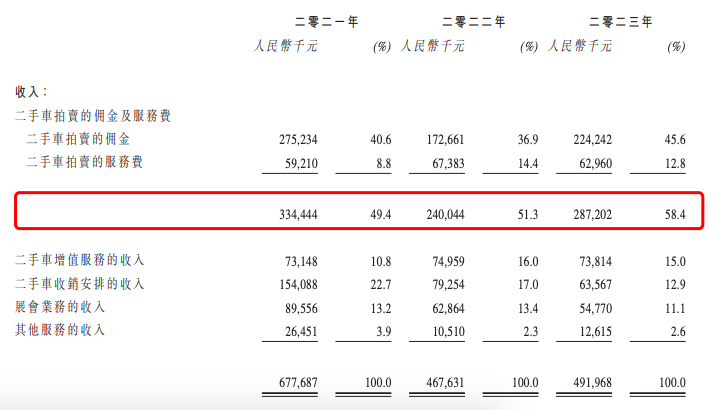Image resolution: width=728 pixels, height=410 pixels.
Task: Select the 二手車拍賣的佣金及服務費 row label
Action: tap(93, 116)
